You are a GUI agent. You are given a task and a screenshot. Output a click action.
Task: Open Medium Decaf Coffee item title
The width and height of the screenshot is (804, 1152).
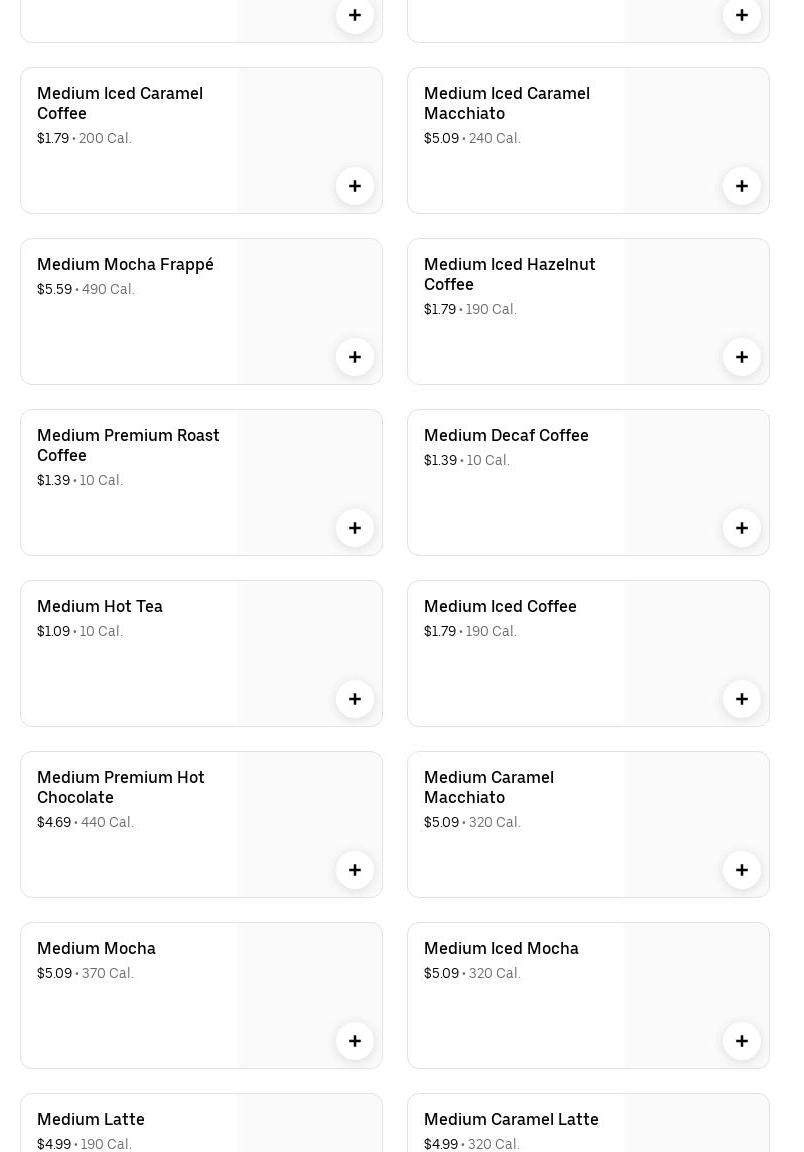[x=506, y=436]
